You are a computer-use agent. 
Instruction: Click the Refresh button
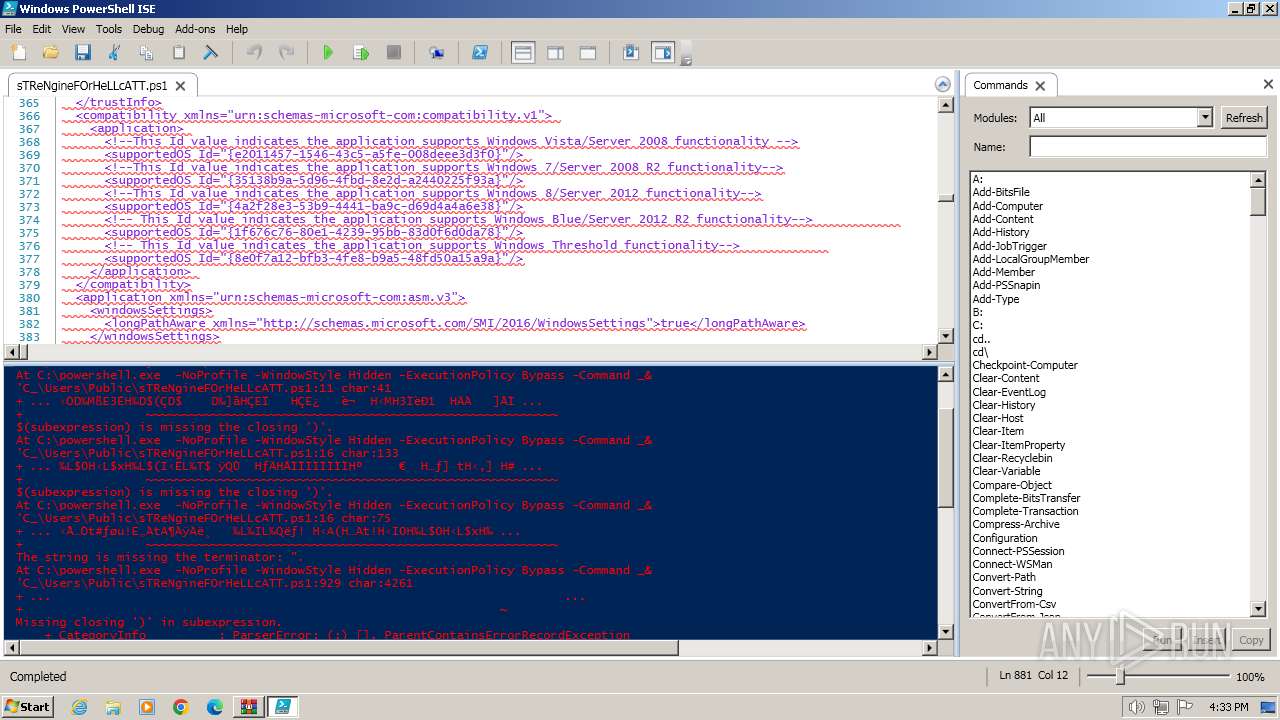pos(1244,117)
